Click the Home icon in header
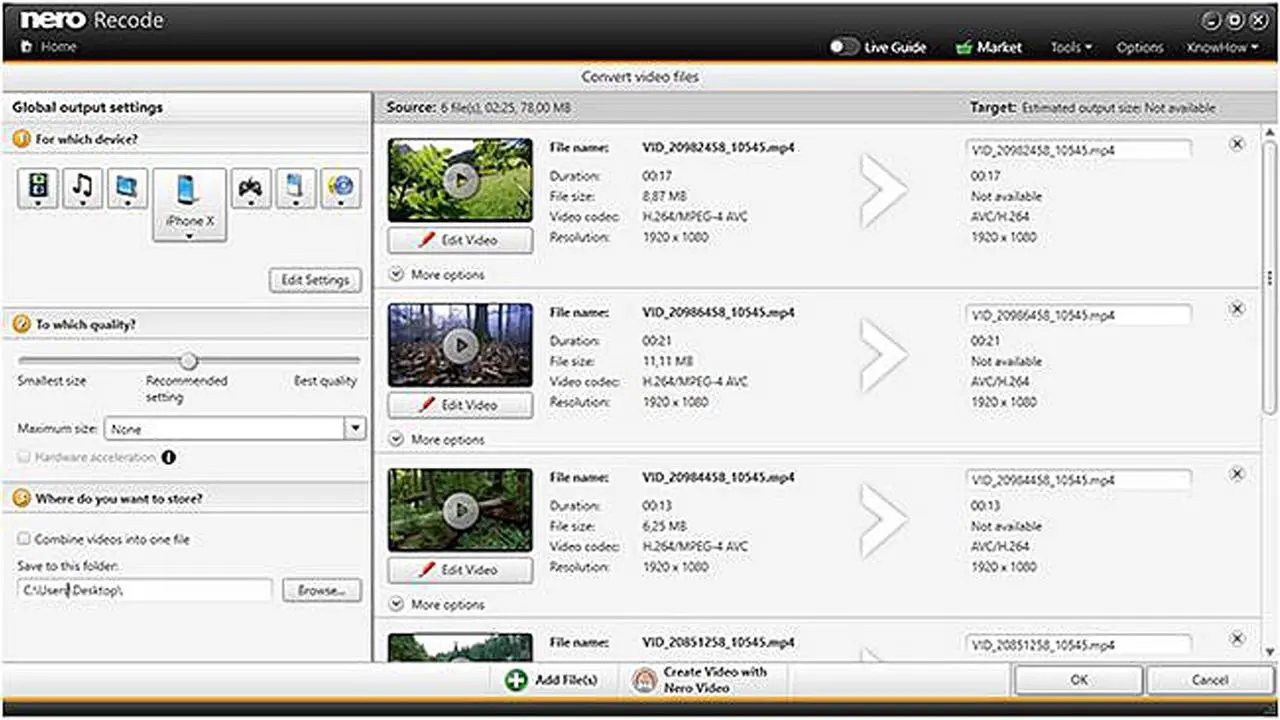The height and width of the screenshot is (720, 1280). tap(25, 47)
